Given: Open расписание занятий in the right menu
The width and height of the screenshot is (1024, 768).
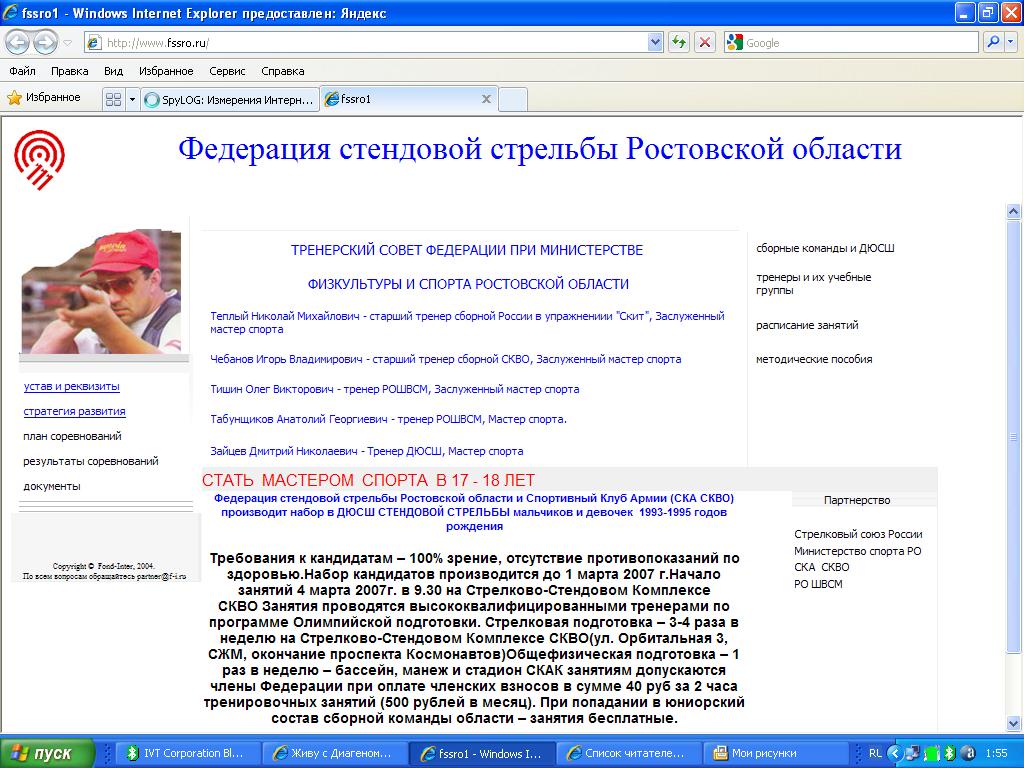Looking at the screenshot, I should pos(807,325).
